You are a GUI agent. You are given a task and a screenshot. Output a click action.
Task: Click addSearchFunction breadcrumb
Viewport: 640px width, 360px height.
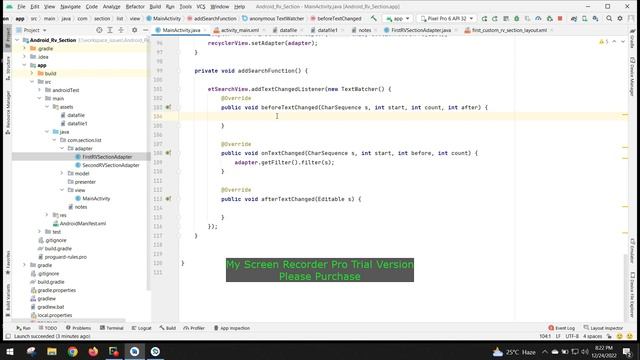211,18
